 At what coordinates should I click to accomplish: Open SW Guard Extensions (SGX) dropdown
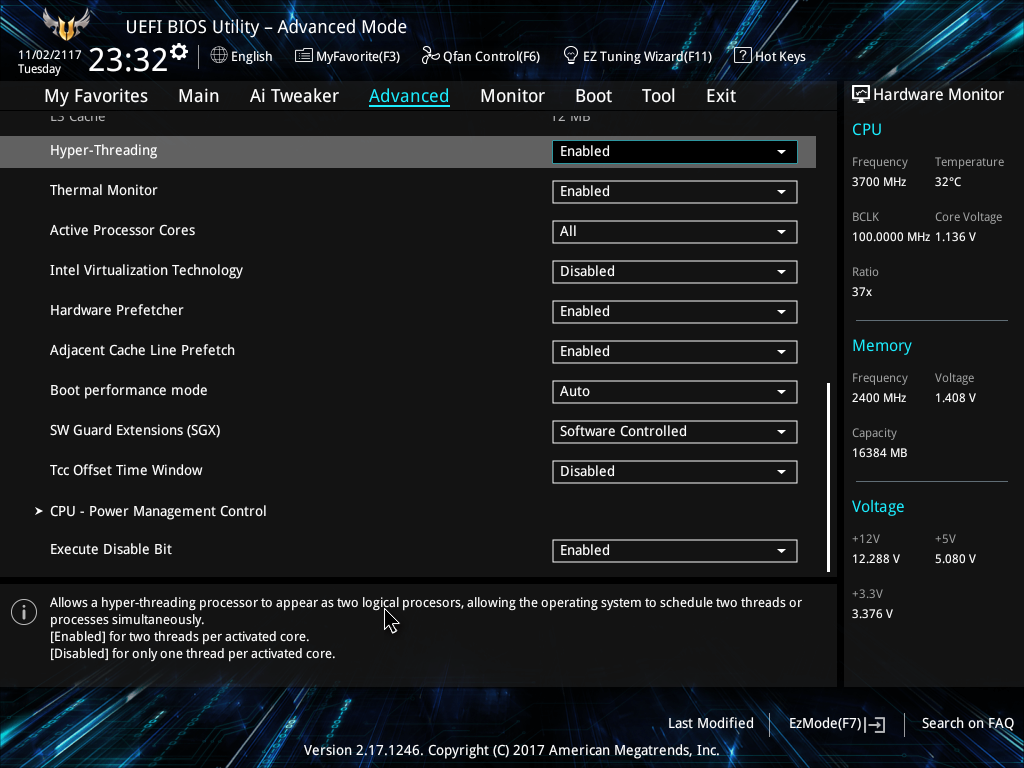tap(675, 431)
